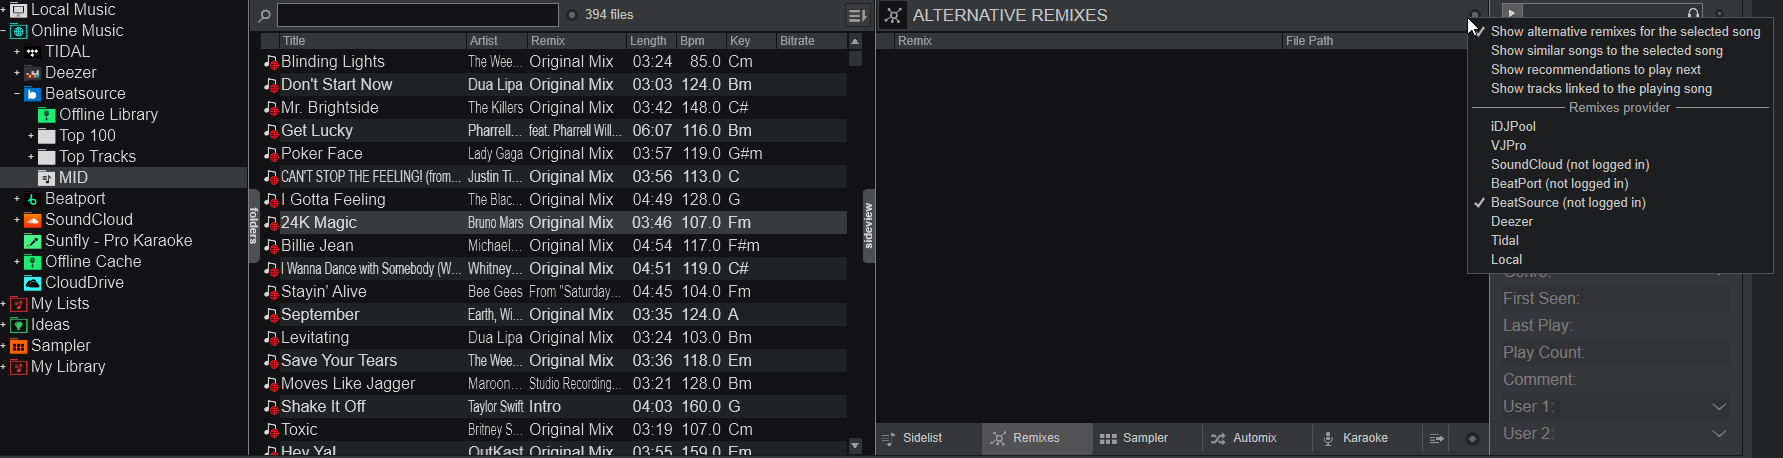Screen dimensions: 1783x458
Task: Click the sideview list options icon
Action: pyautogui.click(x=1437, y=439)
